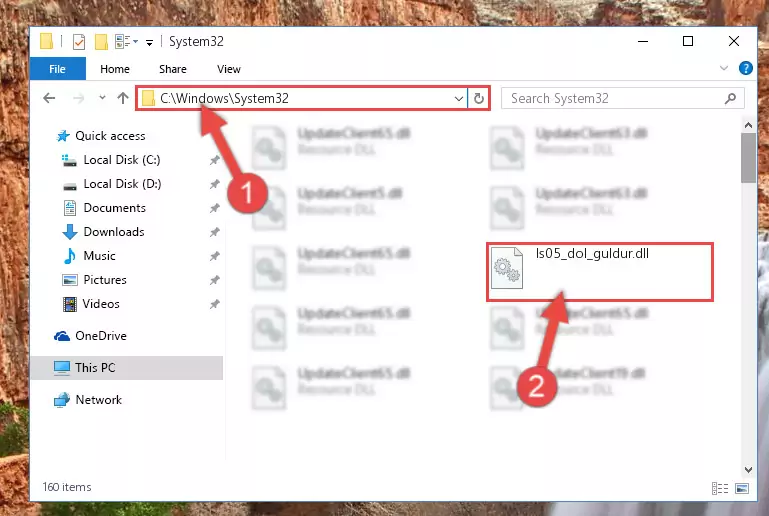769x516 pixels.
Task: Switch to the Share ribbon tab
Action: tap(173, 69)
